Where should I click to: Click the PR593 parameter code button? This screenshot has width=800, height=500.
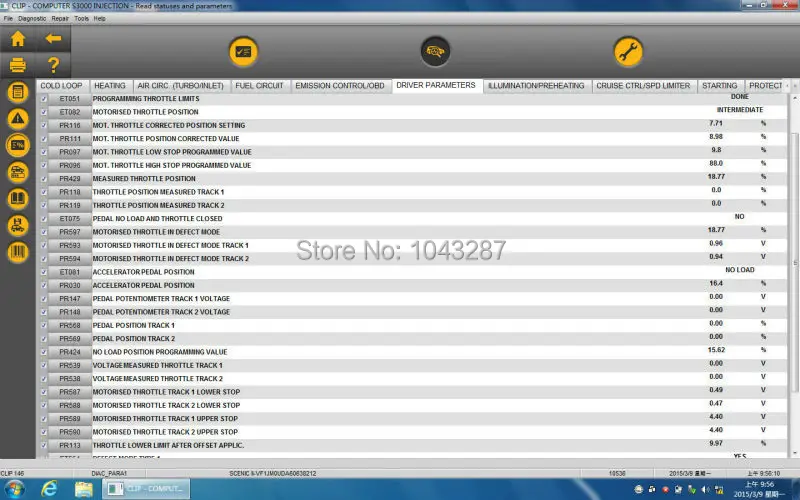click(70, 245)
